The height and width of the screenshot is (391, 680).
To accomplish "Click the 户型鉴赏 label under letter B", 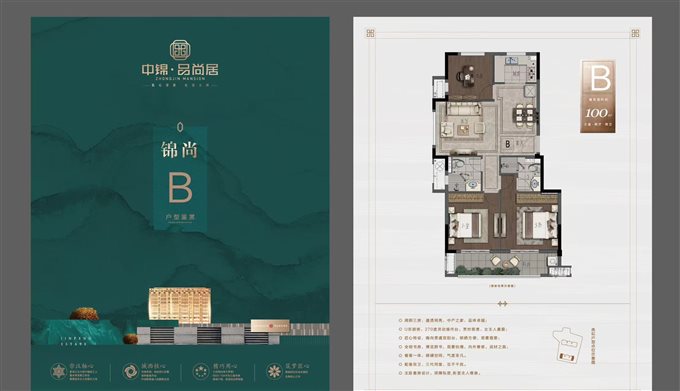I will (x=180, y=216).
